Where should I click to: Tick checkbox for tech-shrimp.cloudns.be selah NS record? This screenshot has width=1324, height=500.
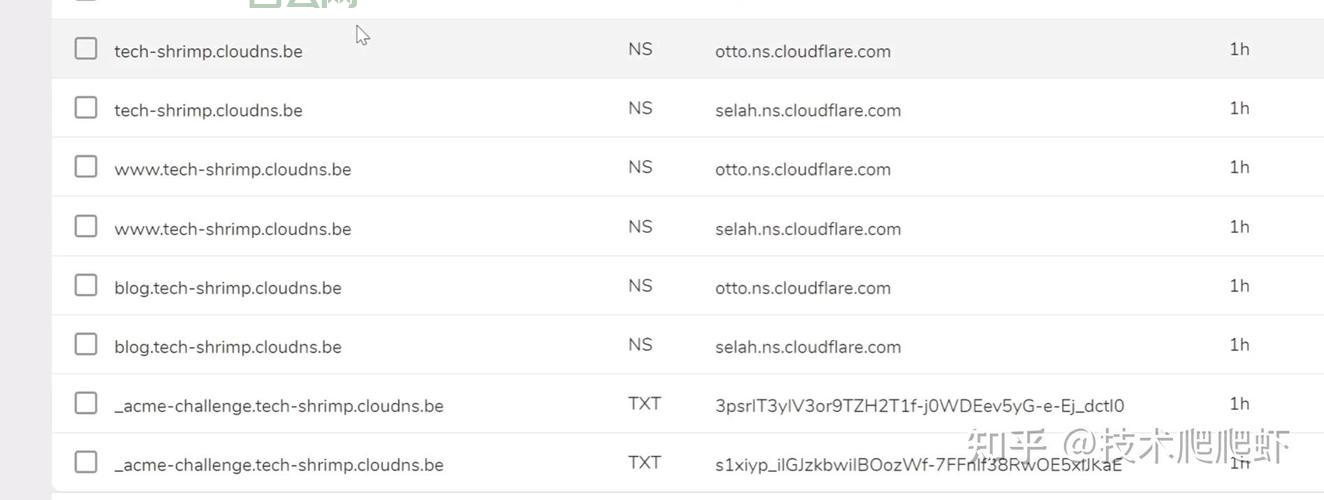tap(86, 107)
